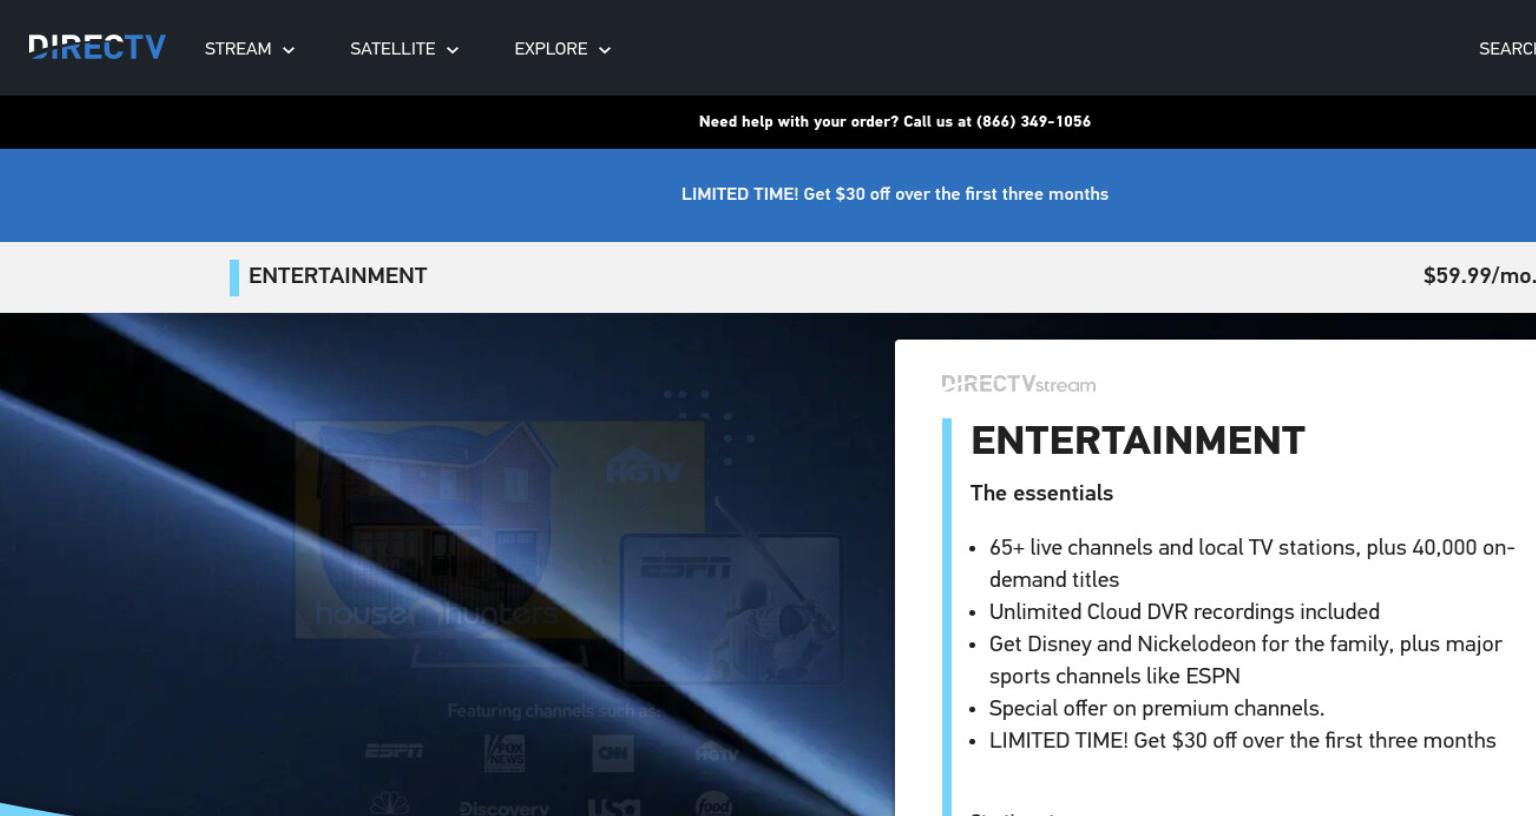Click the ESPN baseball promo image
The image size is (1536, 816).
coord(731,608)
